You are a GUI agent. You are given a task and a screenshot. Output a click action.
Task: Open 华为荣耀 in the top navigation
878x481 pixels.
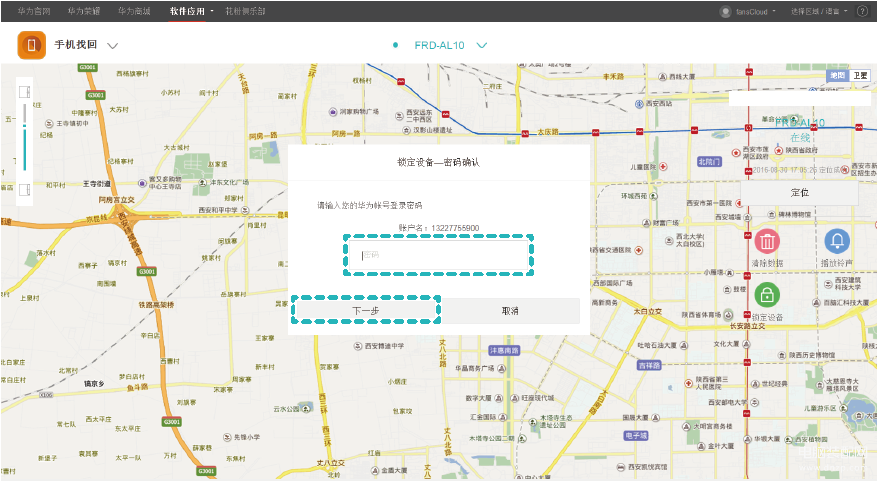pyautogui.click(x=84, y=11)
